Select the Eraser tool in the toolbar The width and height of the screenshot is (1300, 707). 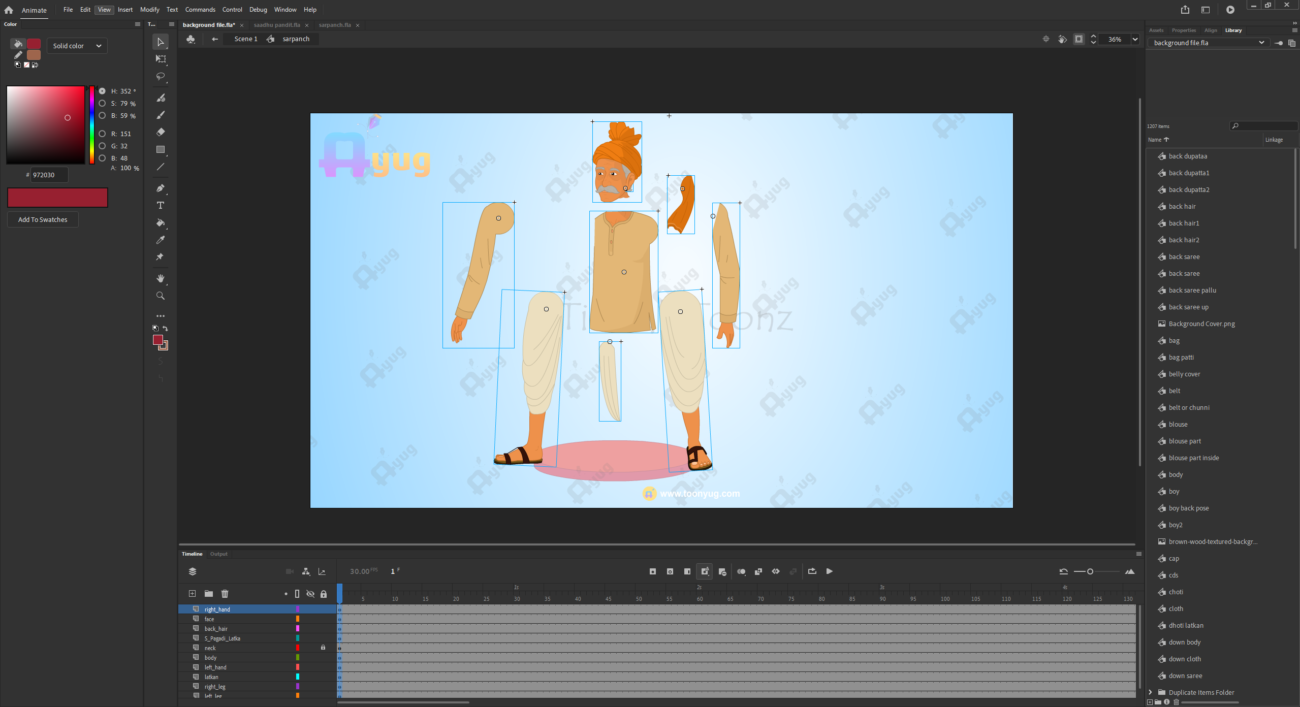point(161,132)
